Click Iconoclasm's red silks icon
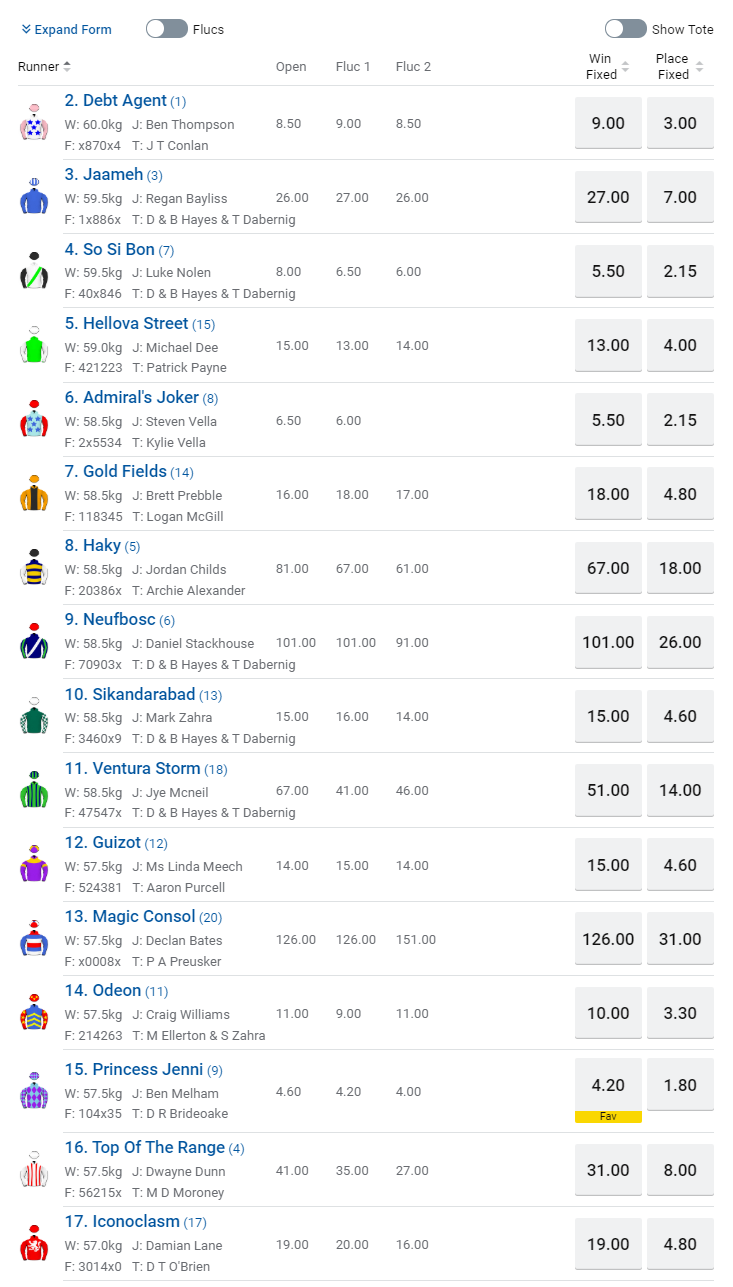The image size is (733, 1287). pos(34,1243)
